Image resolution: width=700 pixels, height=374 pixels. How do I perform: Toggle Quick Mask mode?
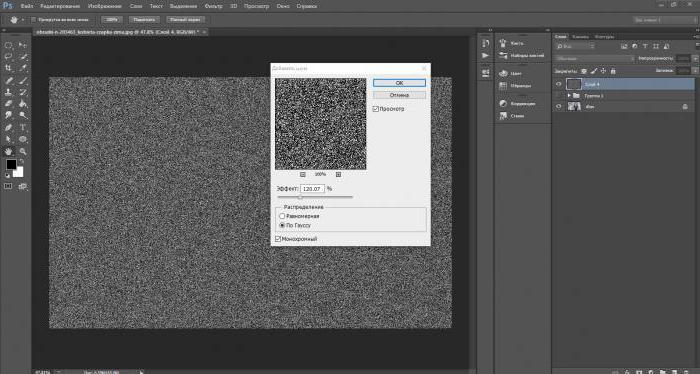pyautogui.click(x=8, y=186)
